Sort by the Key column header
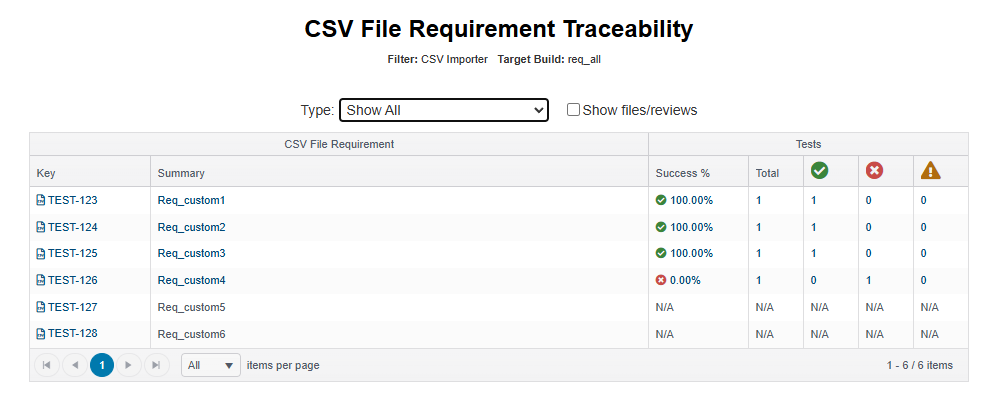The height and width of the screenshot is (399, 994). pos(46,173)
